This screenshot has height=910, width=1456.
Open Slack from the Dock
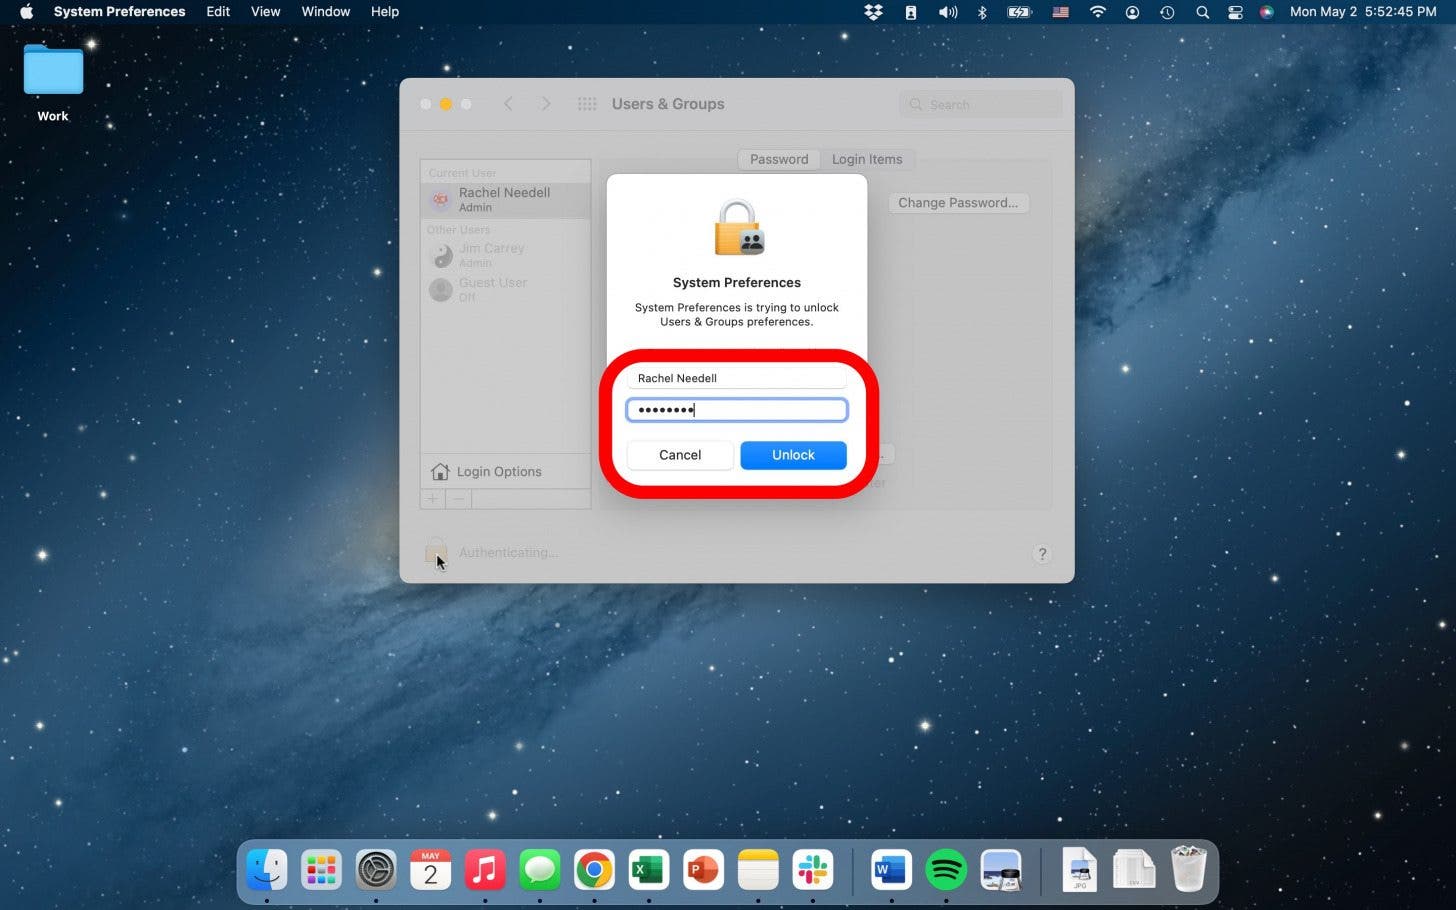(x=812, y=870)
